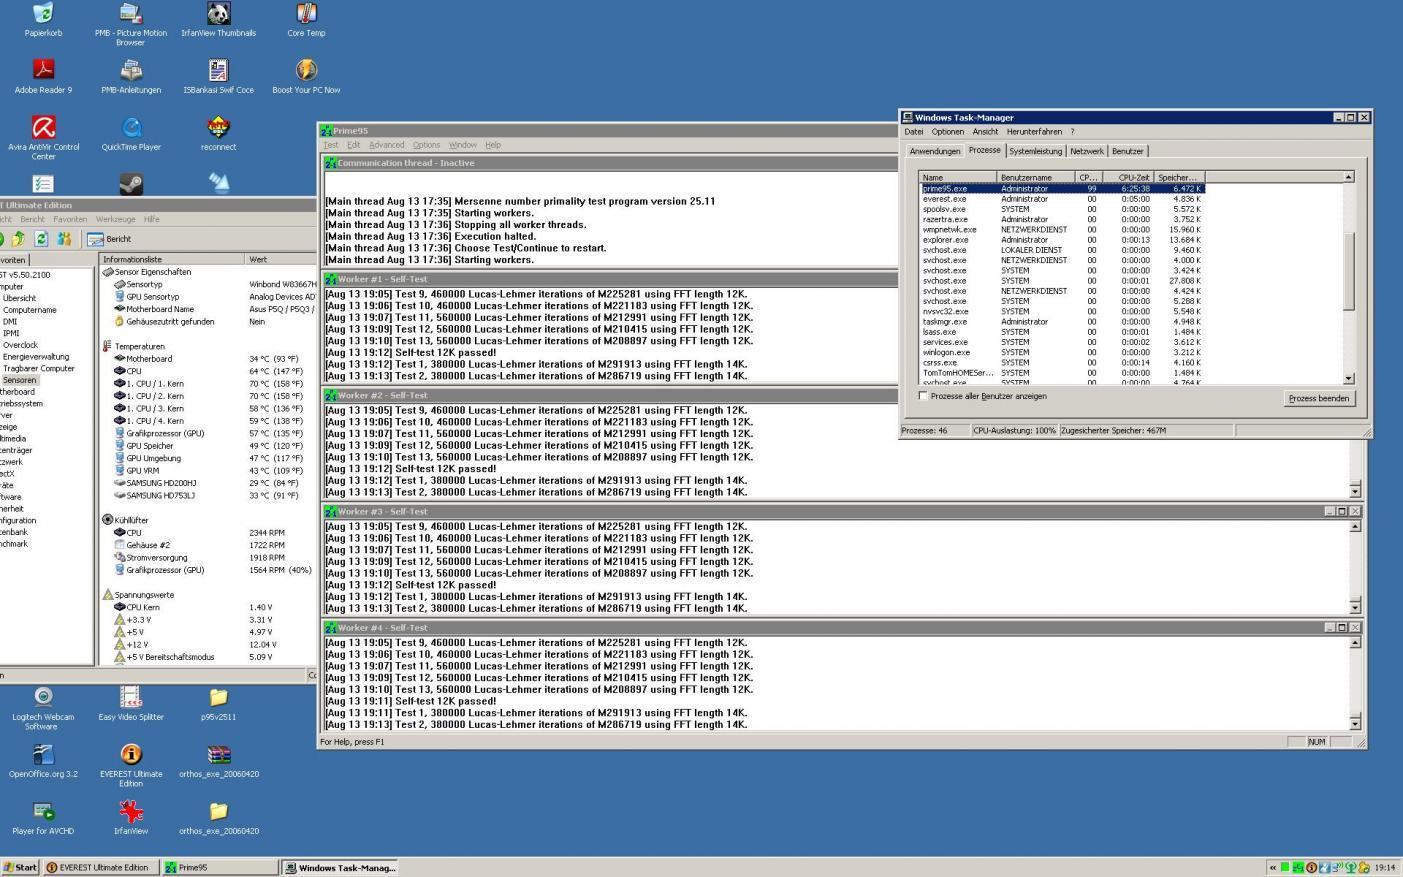Click EVEREST toolbar users icon

[64, 239]
